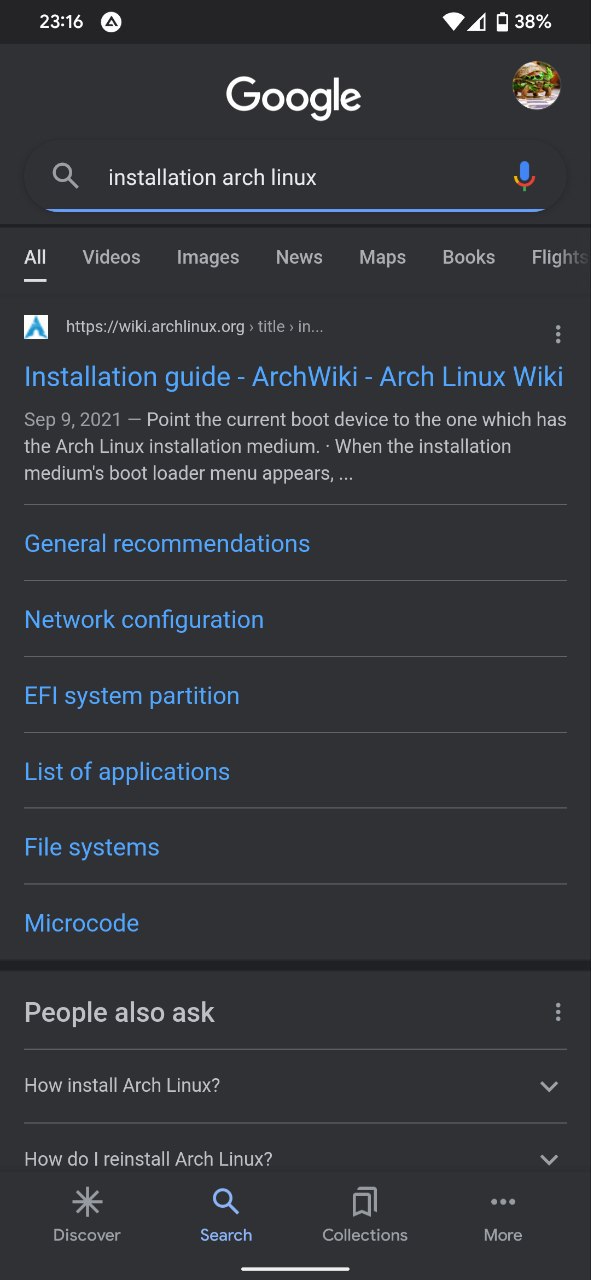Image resolution: width=591 pixels, height=1280 pixels.
Task: Tap the microphone voice search icon
Action: 524,176
